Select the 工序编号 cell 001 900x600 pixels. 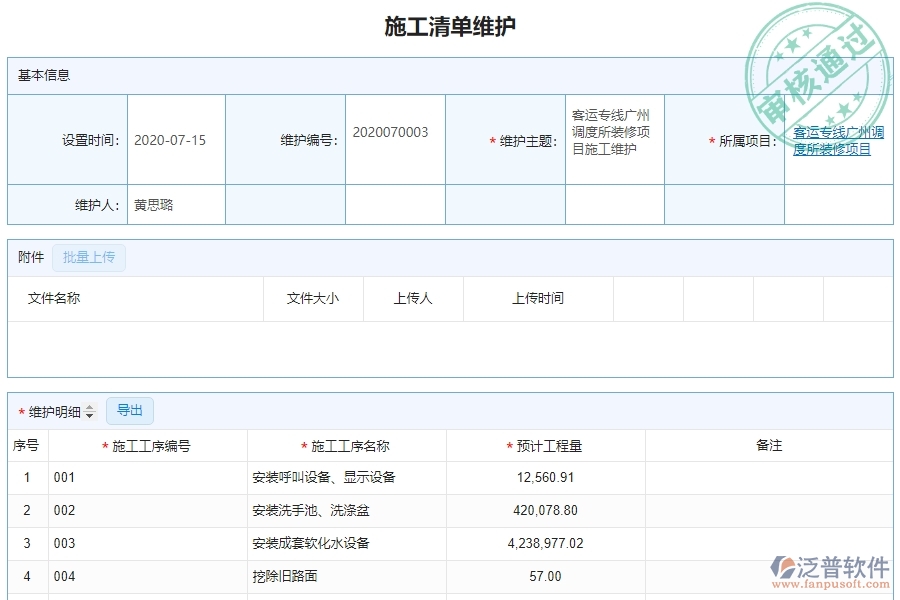click(147, 478)
